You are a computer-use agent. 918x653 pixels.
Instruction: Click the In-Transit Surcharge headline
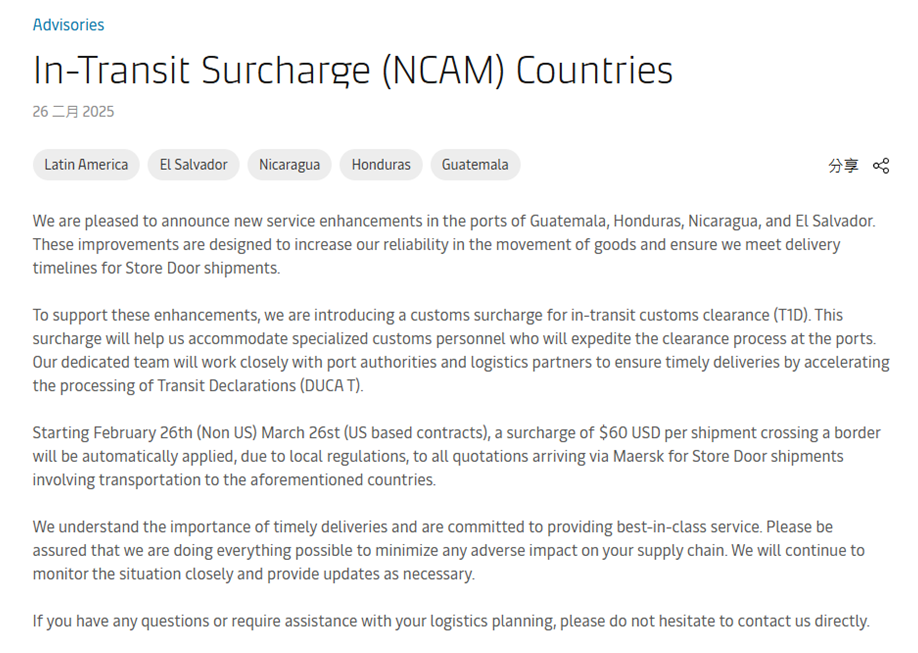[x=352, y=71]
